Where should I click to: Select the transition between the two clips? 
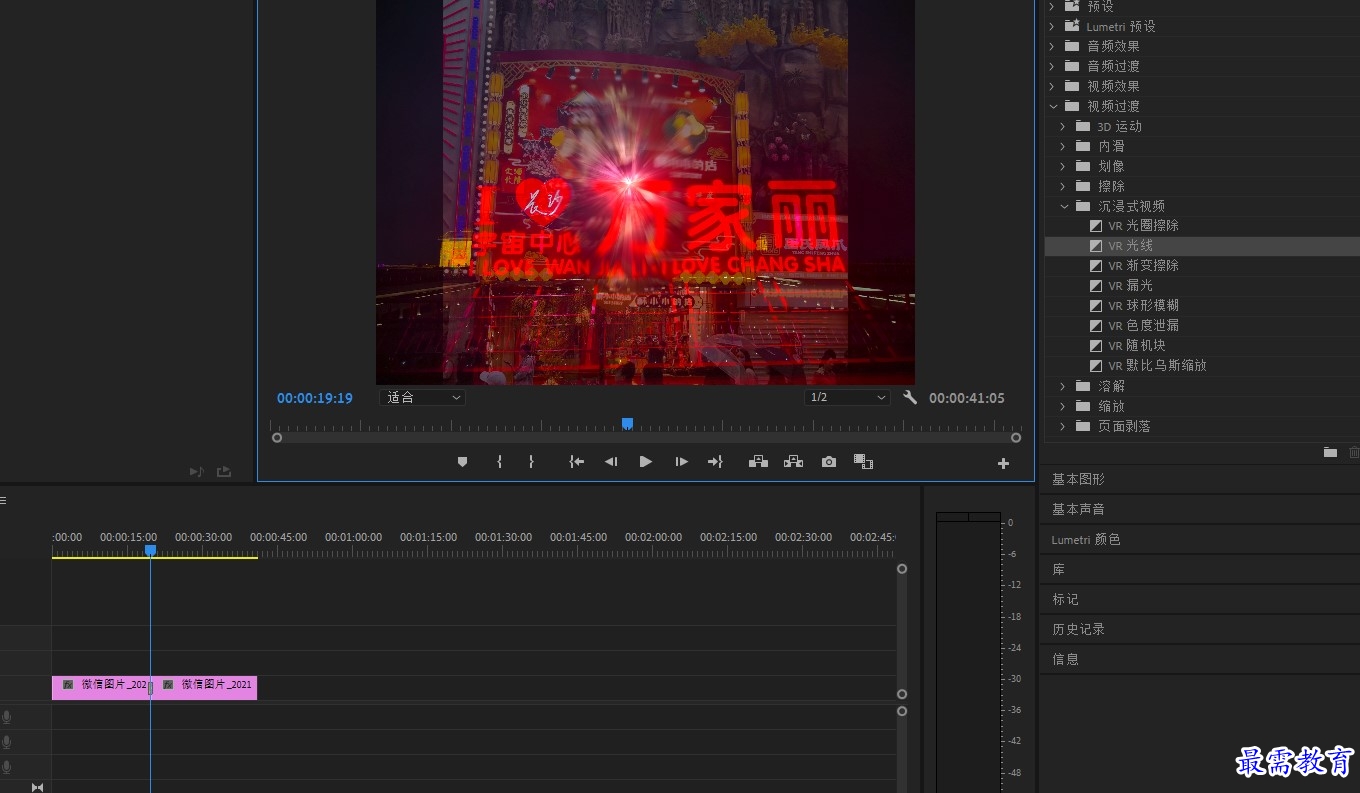tap(150, 688)
